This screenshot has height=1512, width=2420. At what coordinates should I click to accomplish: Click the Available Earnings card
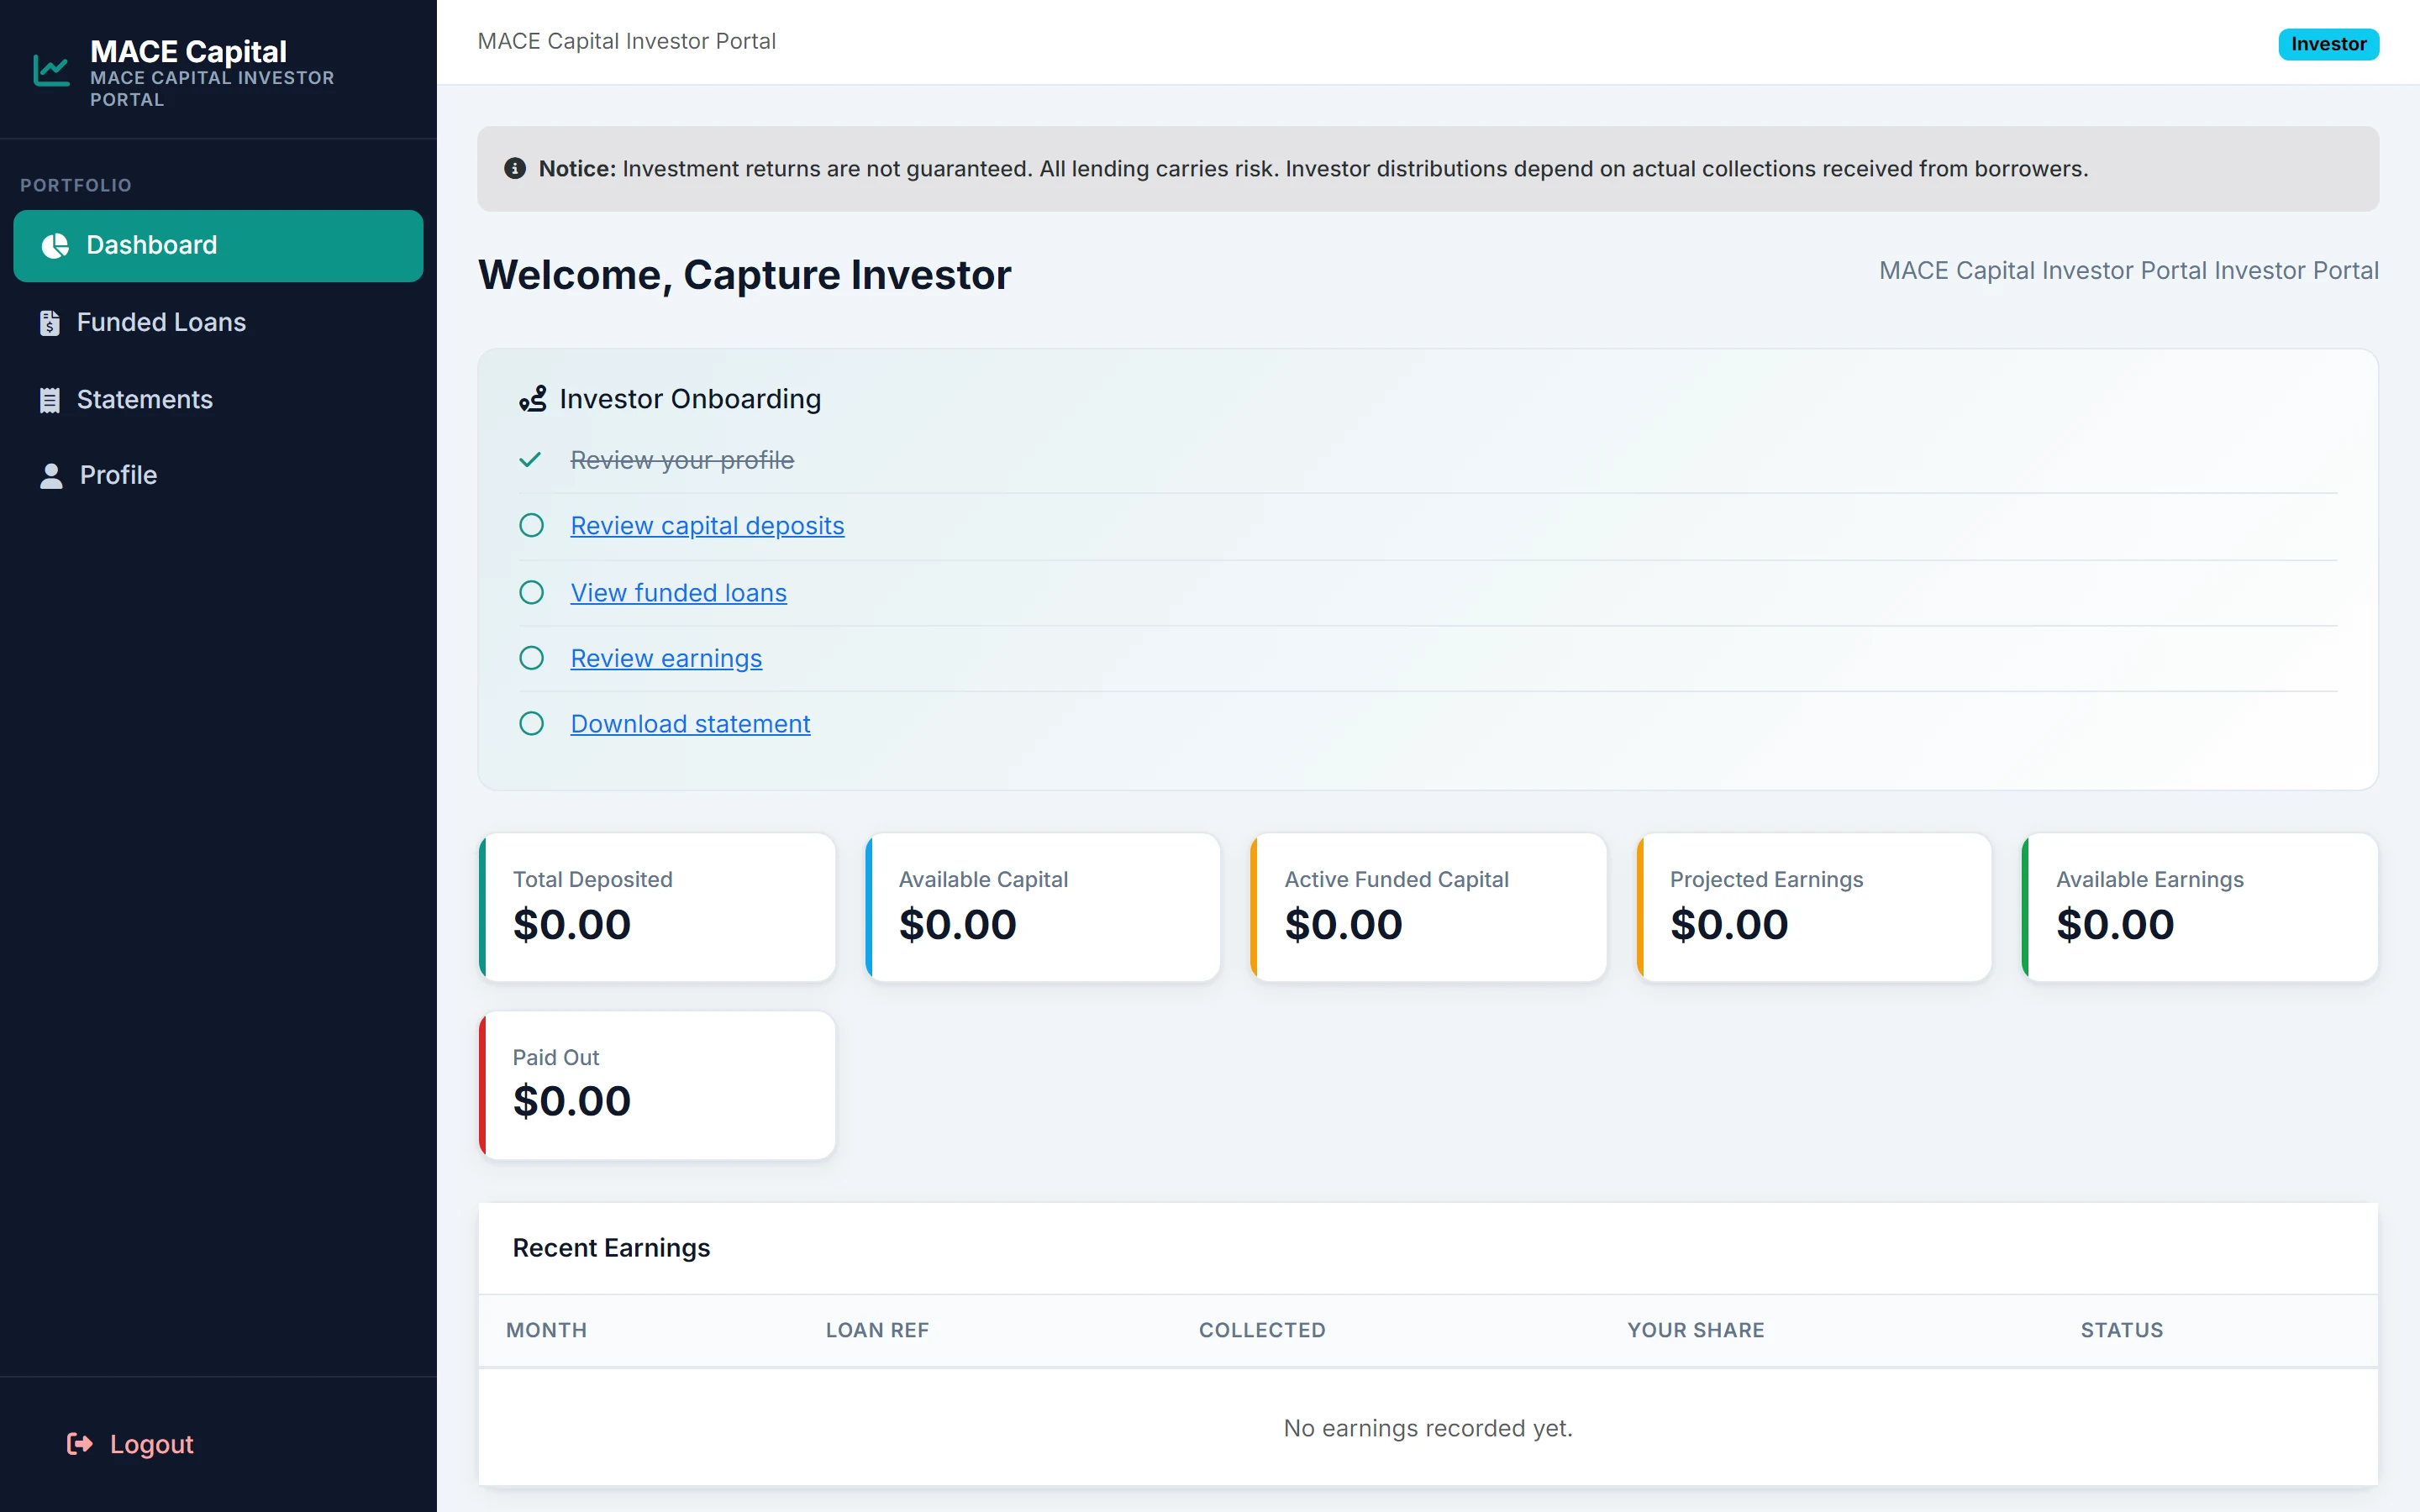(2200, 907)
